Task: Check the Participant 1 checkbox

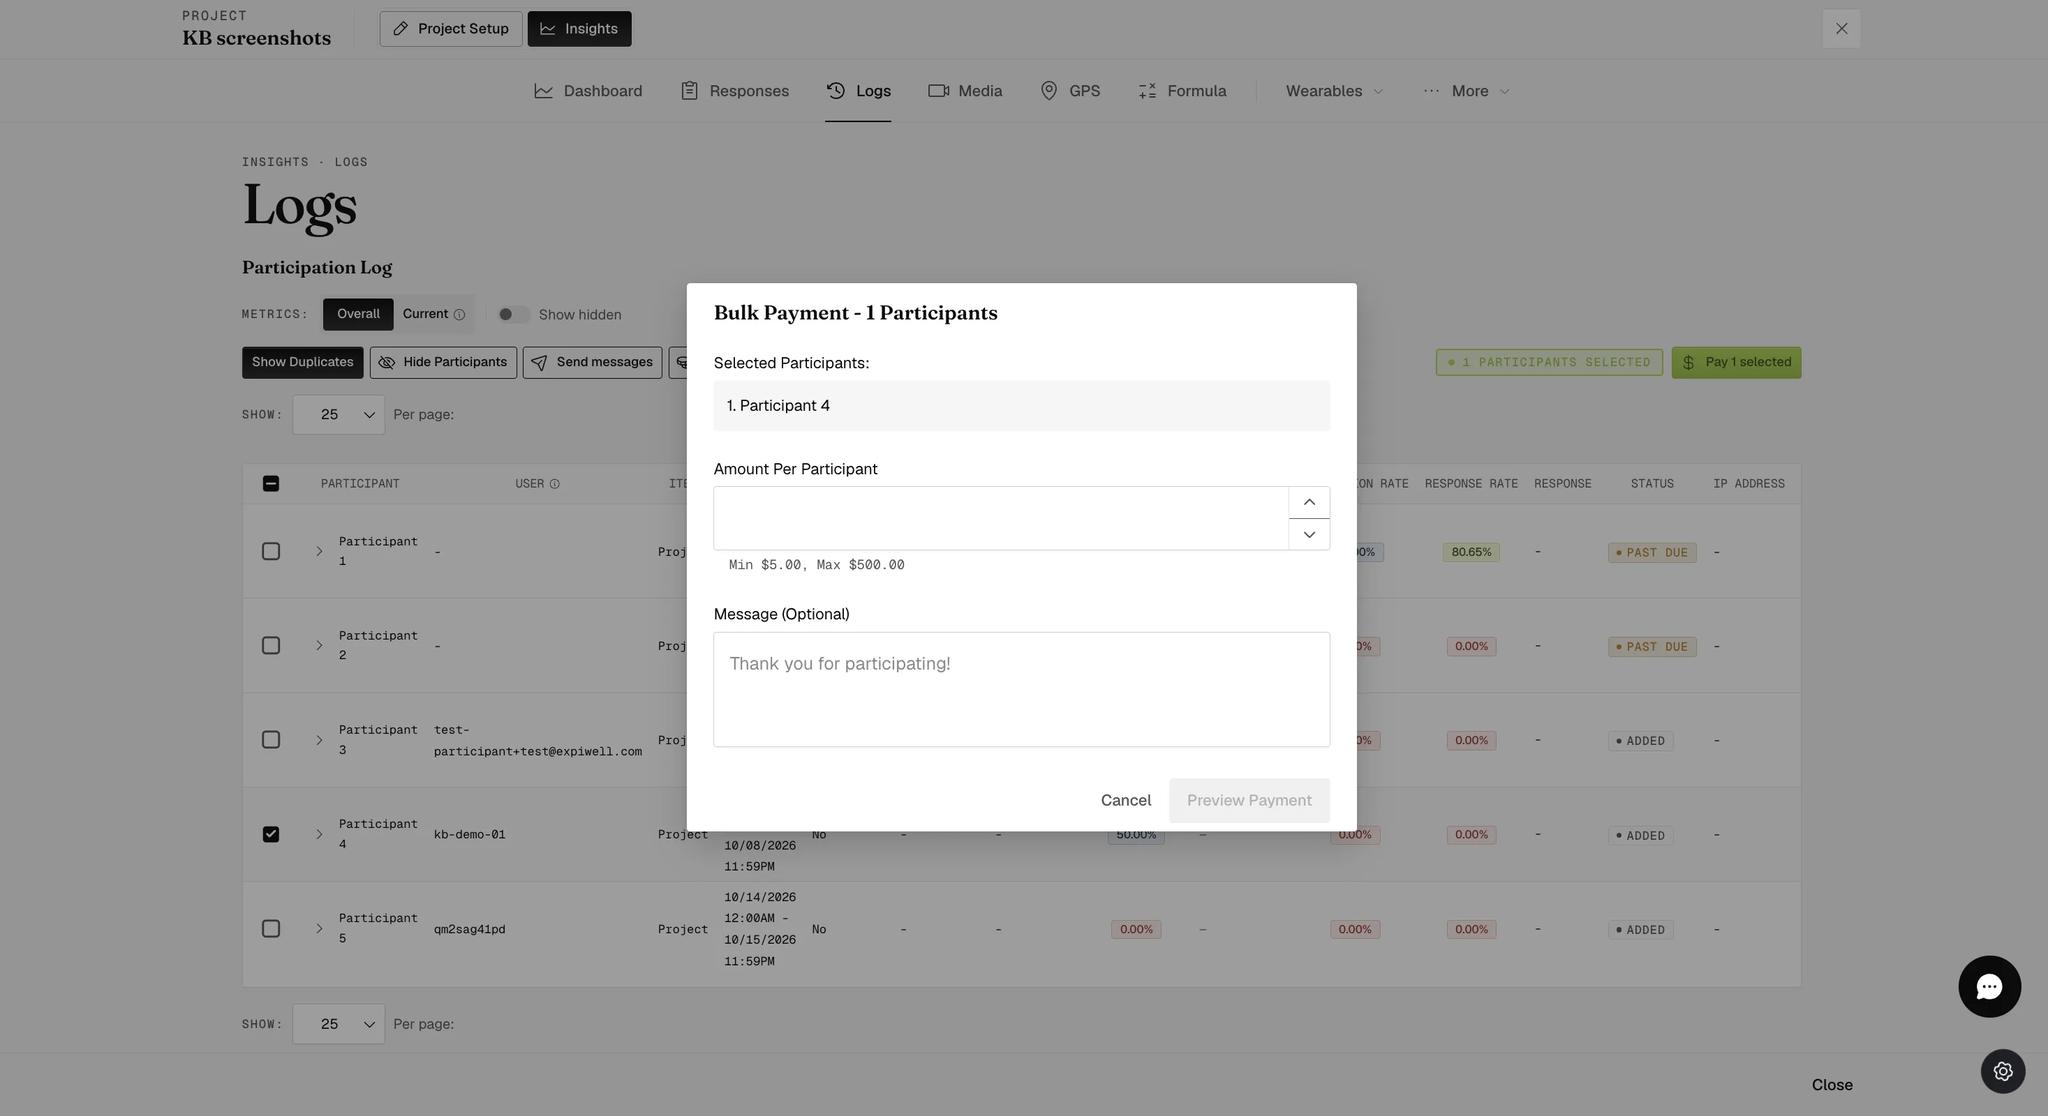Action: click(x=271, y=552)
